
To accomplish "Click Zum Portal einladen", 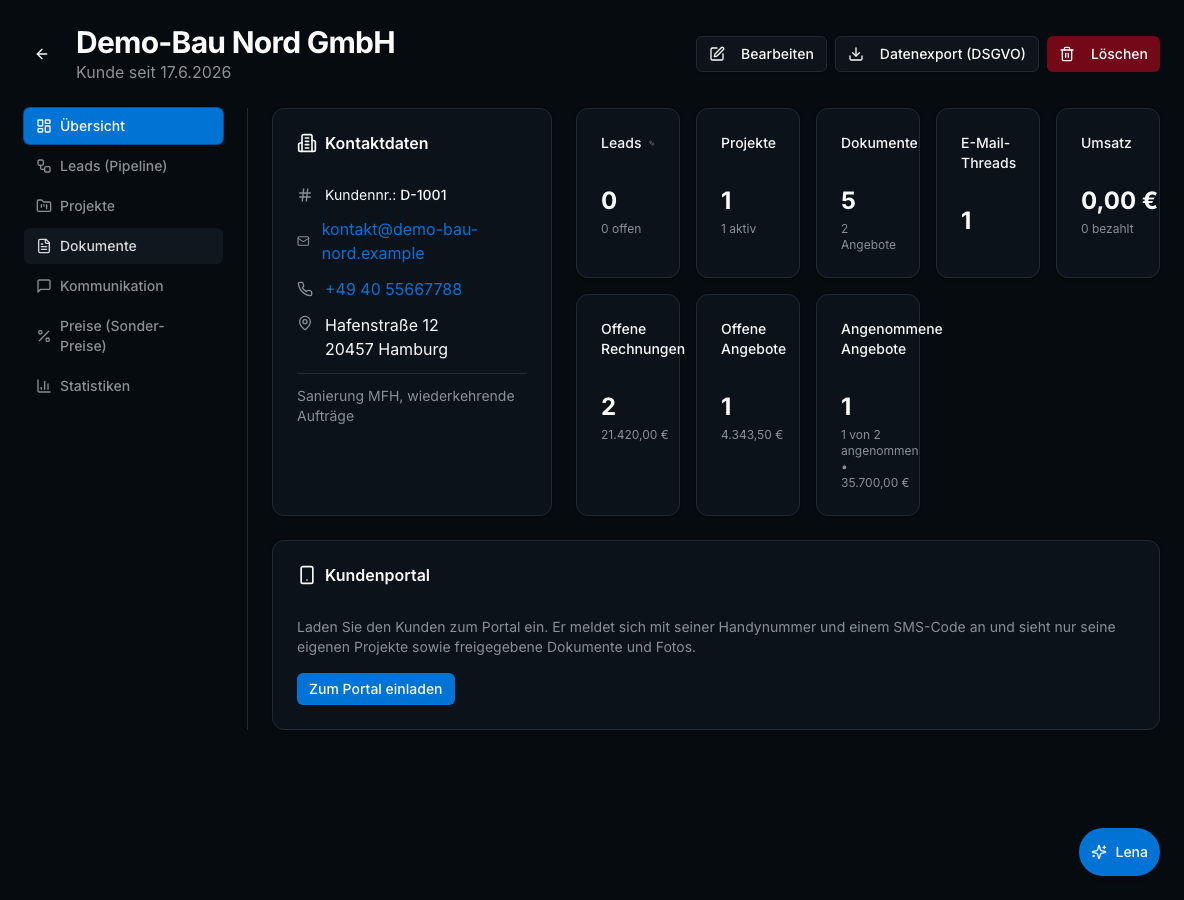I will pos(376,689).
